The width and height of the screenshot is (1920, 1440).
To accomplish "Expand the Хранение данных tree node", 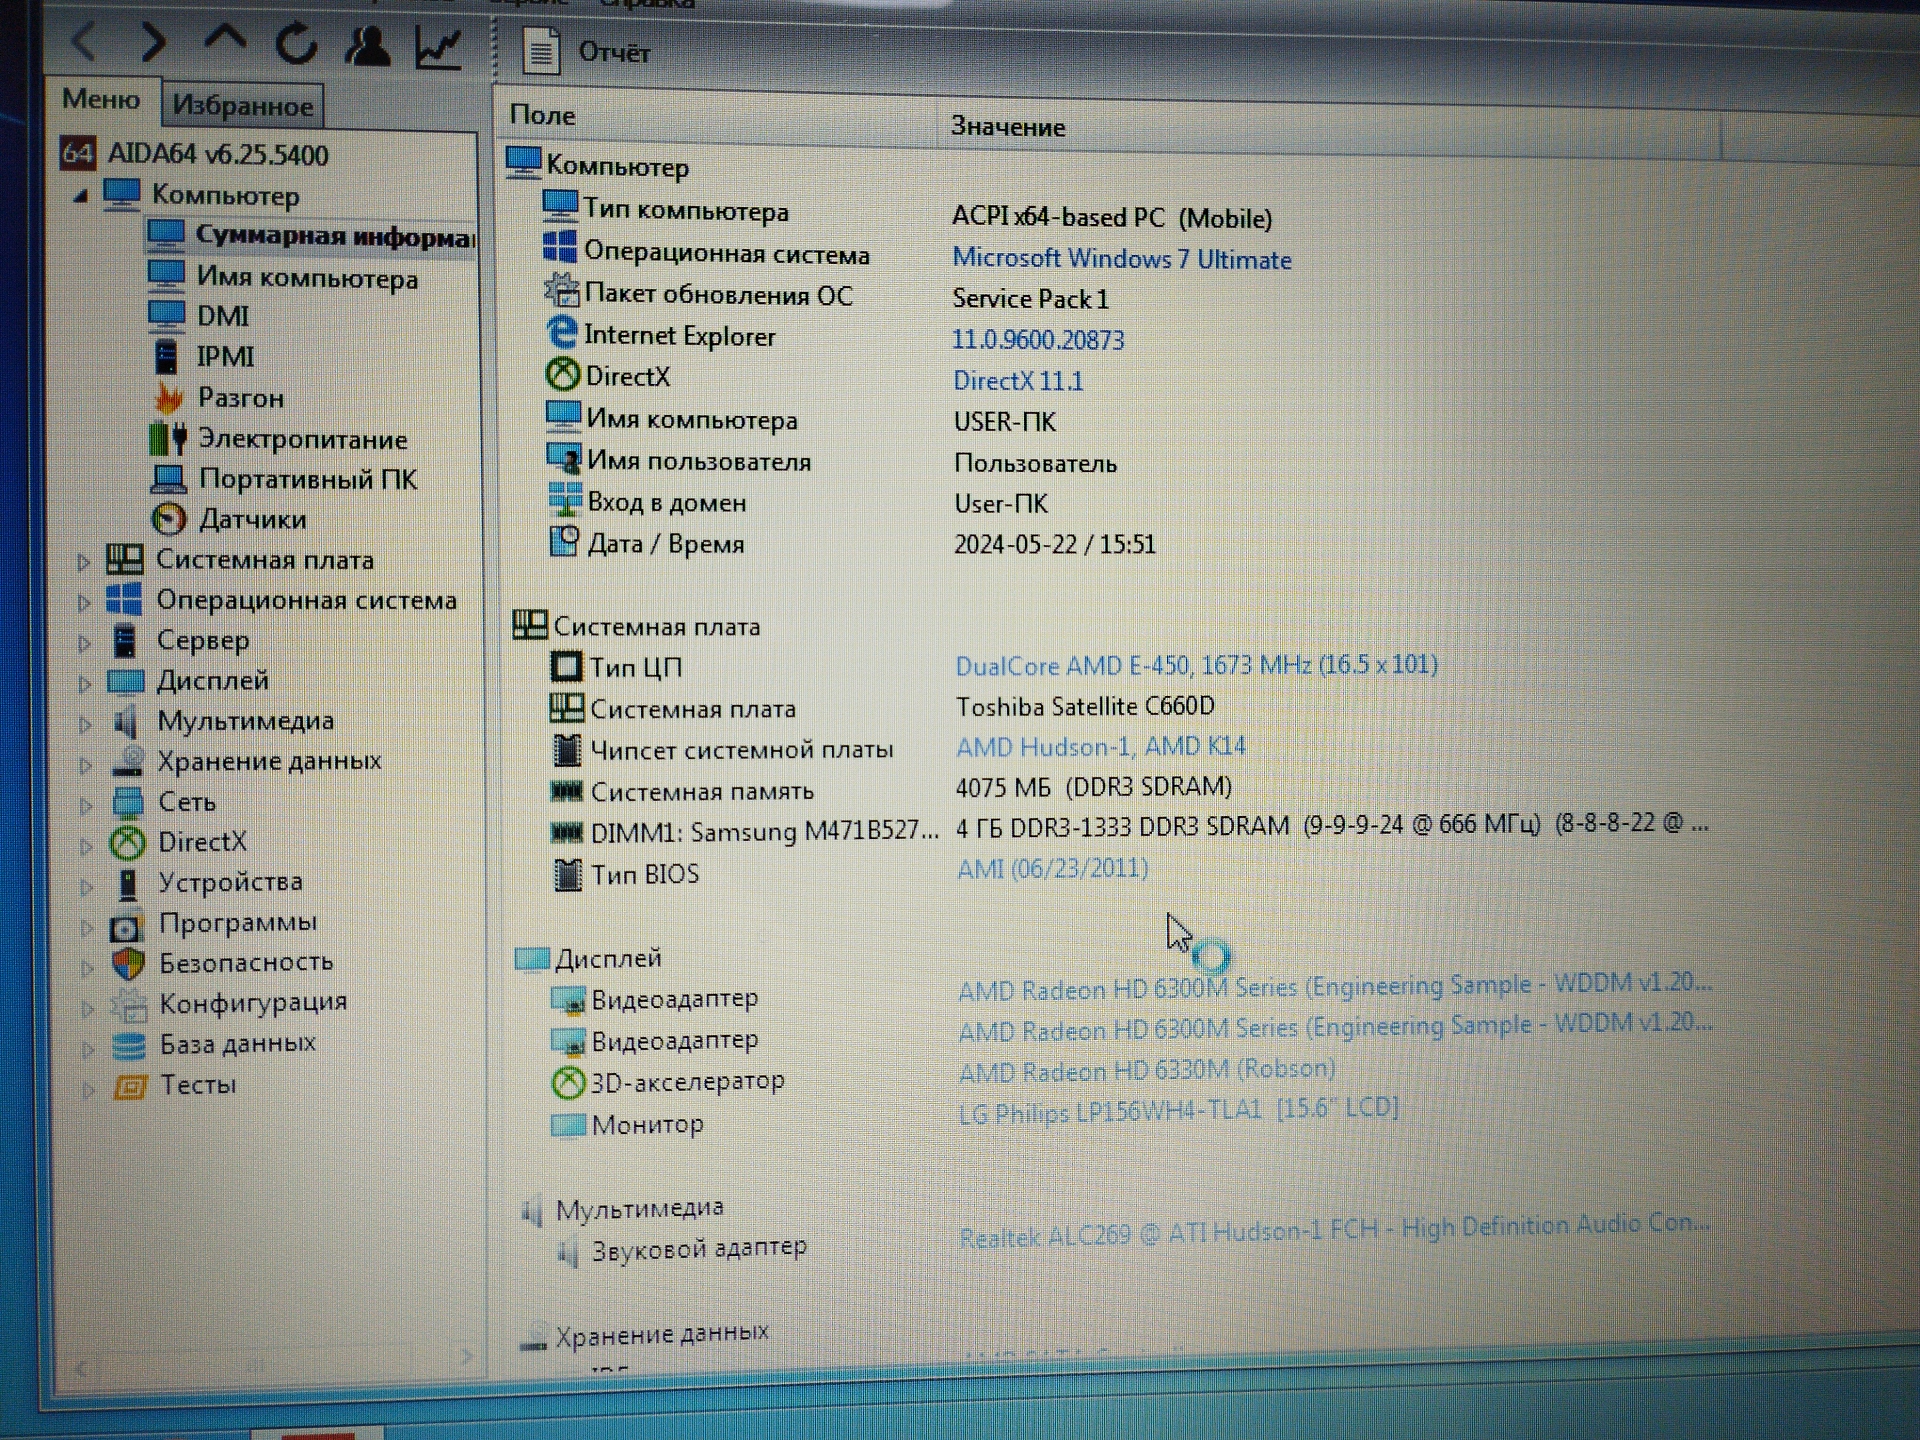I will tap(86, 765).
